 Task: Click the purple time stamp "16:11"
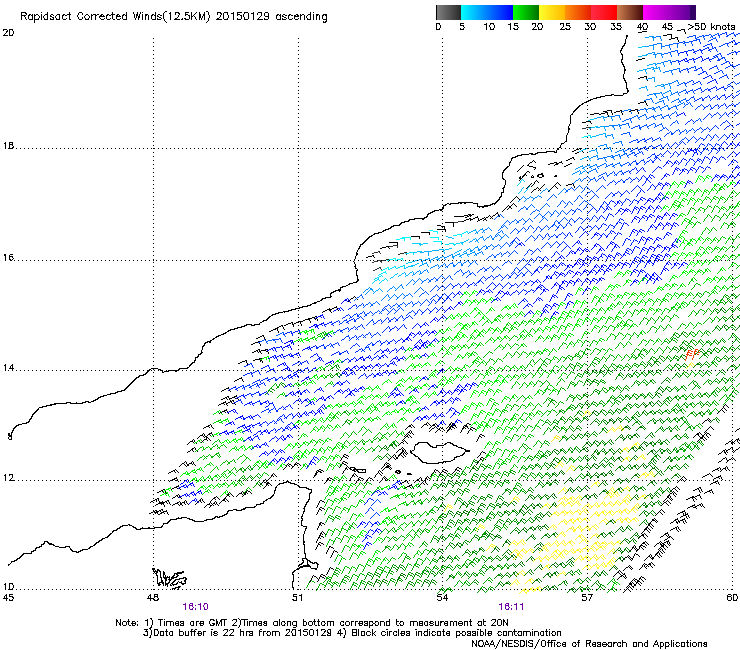(x=511, y=607)
